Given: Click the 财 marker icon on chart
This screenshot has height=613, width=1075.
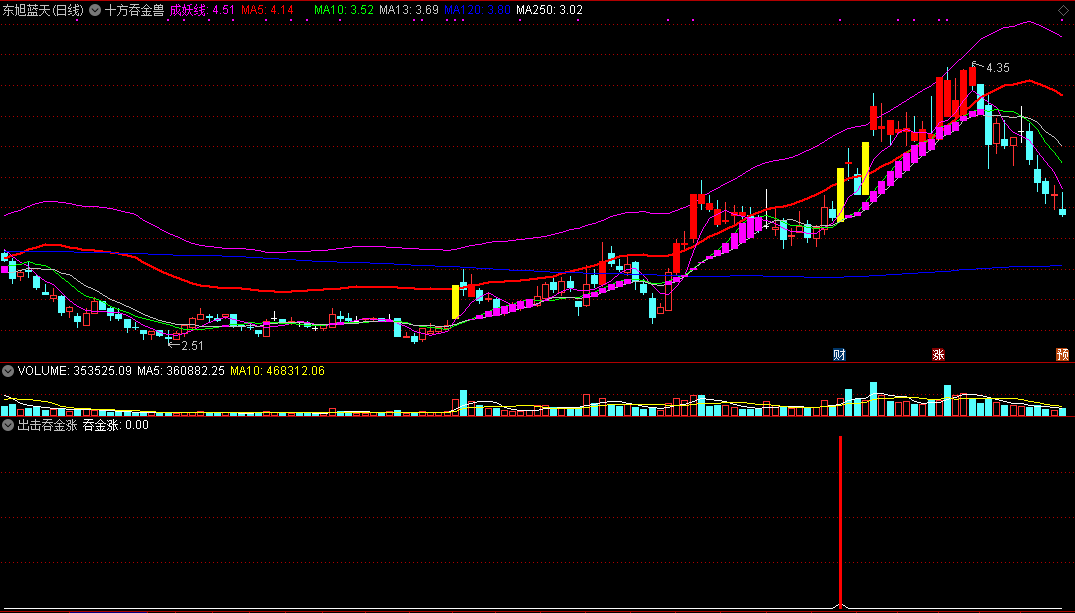Looking at the screenshot, I should coord(839,354).
